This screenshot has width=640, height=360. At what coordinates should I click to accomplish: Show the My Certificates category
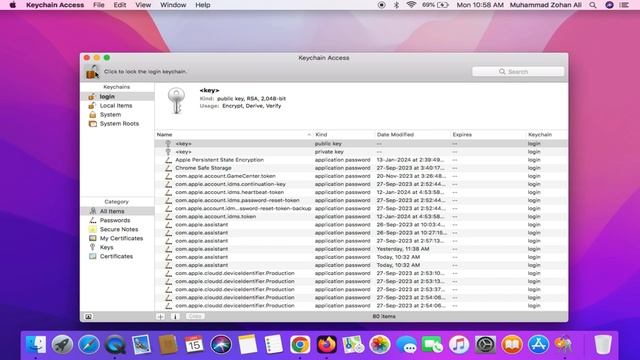pos(117,238)
